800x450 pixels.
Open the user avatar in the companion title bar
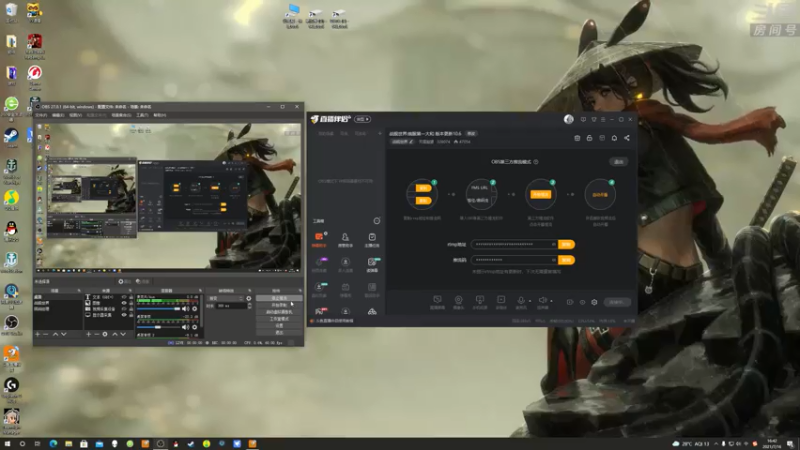568,119
